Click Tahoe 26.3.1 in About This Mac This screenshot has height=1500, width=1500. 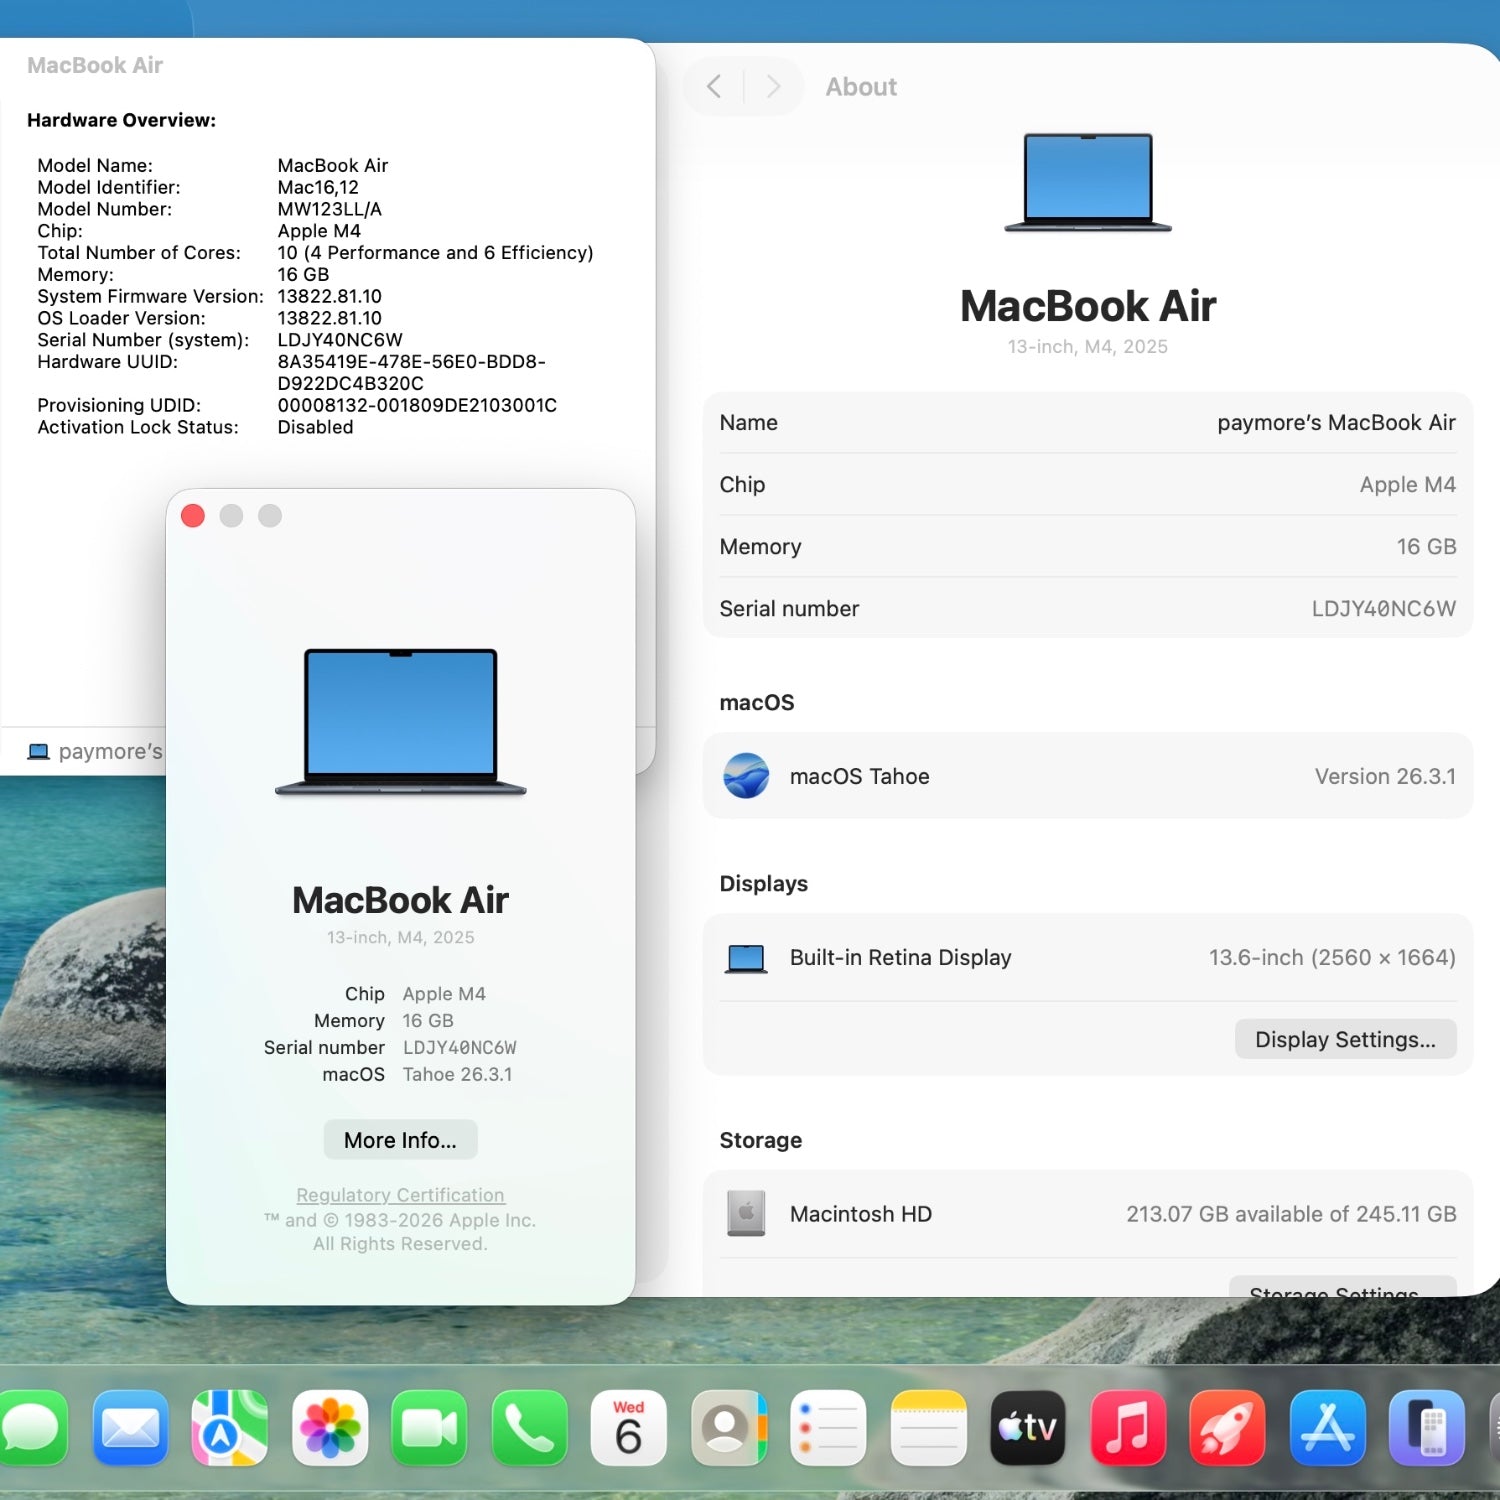[457, 1075]
